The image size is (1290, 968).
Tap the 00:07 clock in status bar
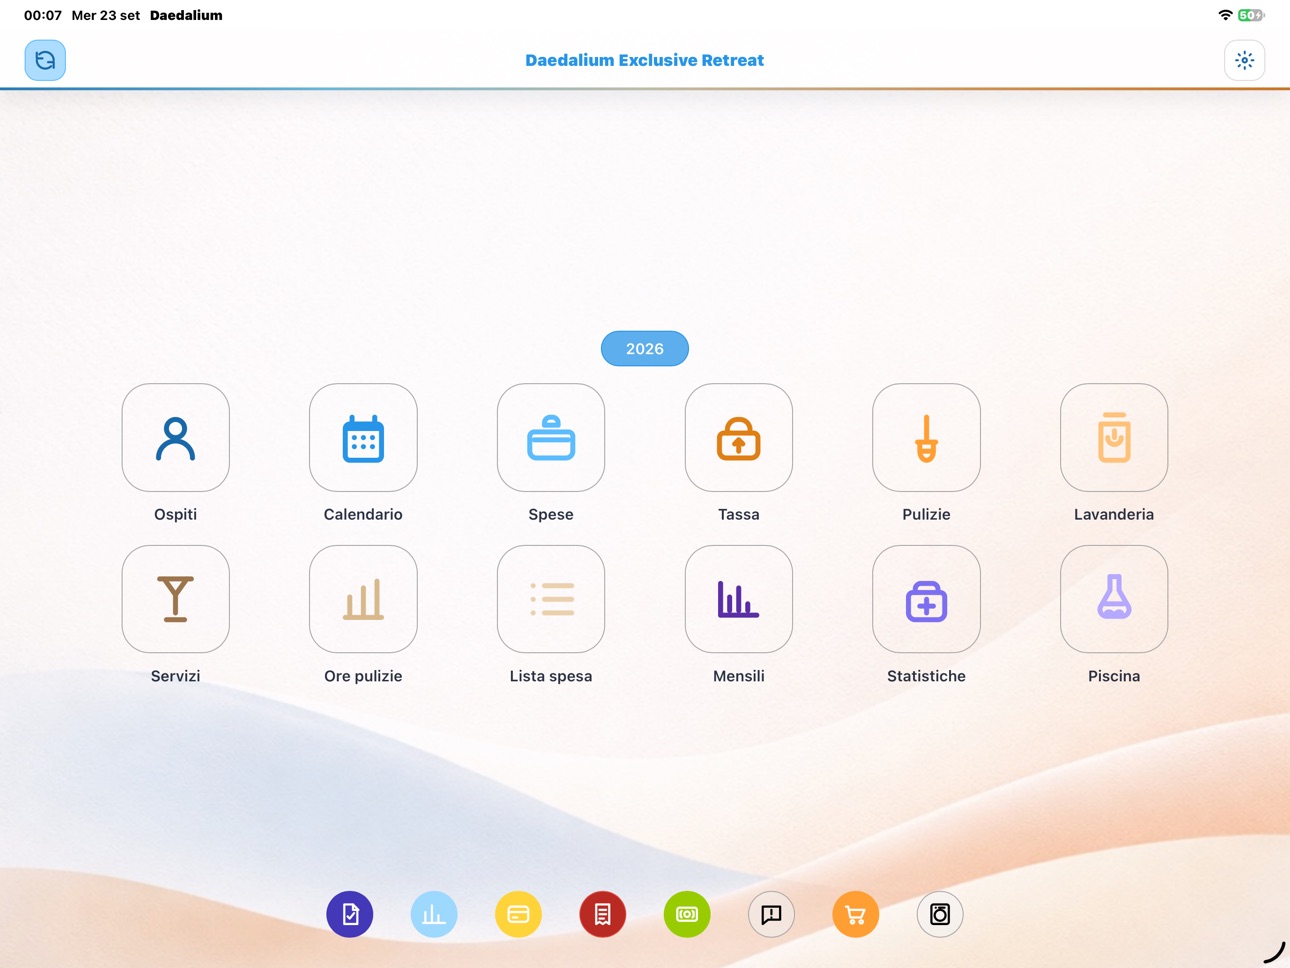click(x=43, y=15)
